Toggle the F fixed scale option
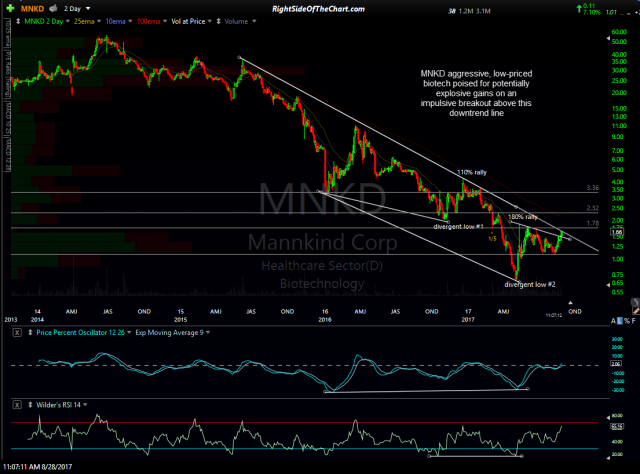Screen dimensions: 640x474 (633, 321)
